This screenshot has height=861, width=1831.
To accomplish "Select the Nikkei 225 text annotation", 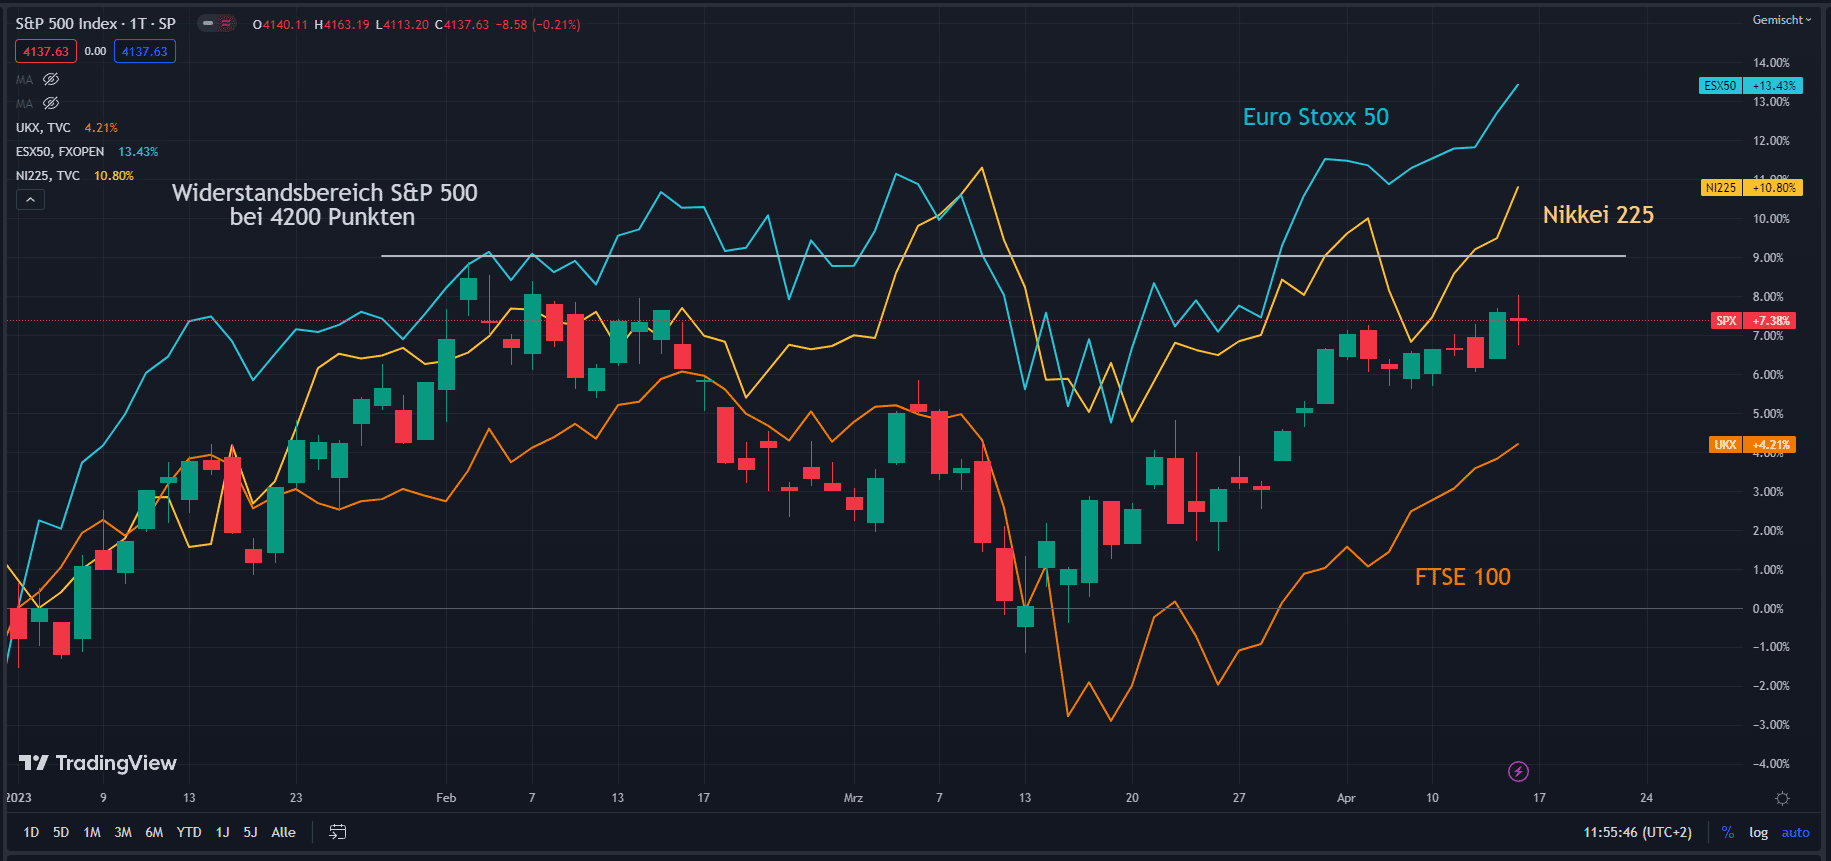I will click(x=1598, y=215).
